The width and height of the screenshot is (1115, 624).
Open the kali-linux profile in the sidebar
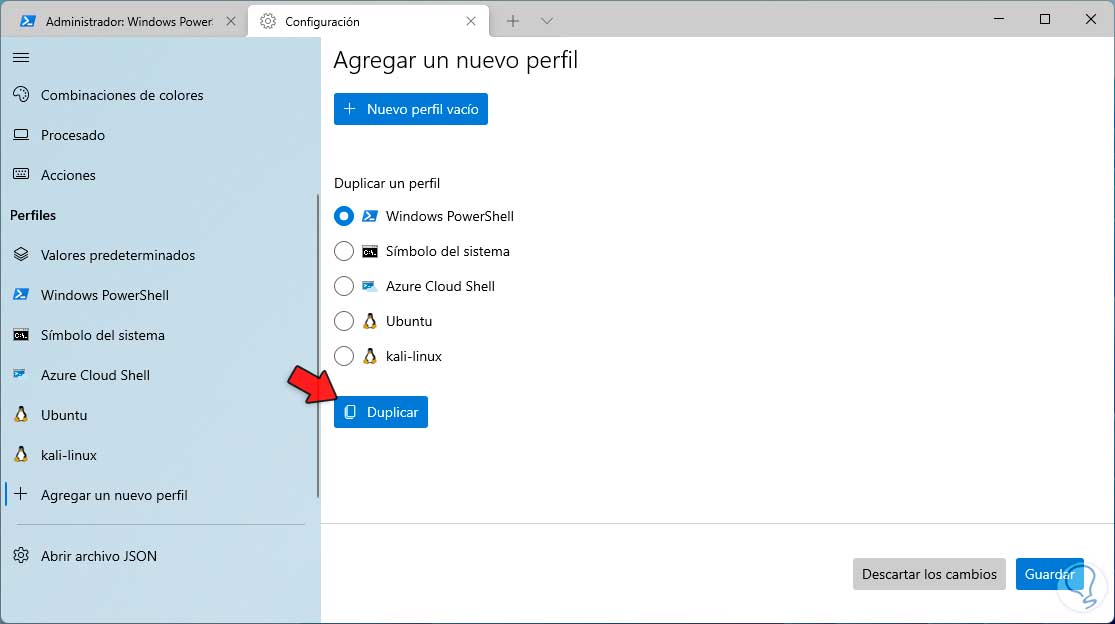pos(160,455)
